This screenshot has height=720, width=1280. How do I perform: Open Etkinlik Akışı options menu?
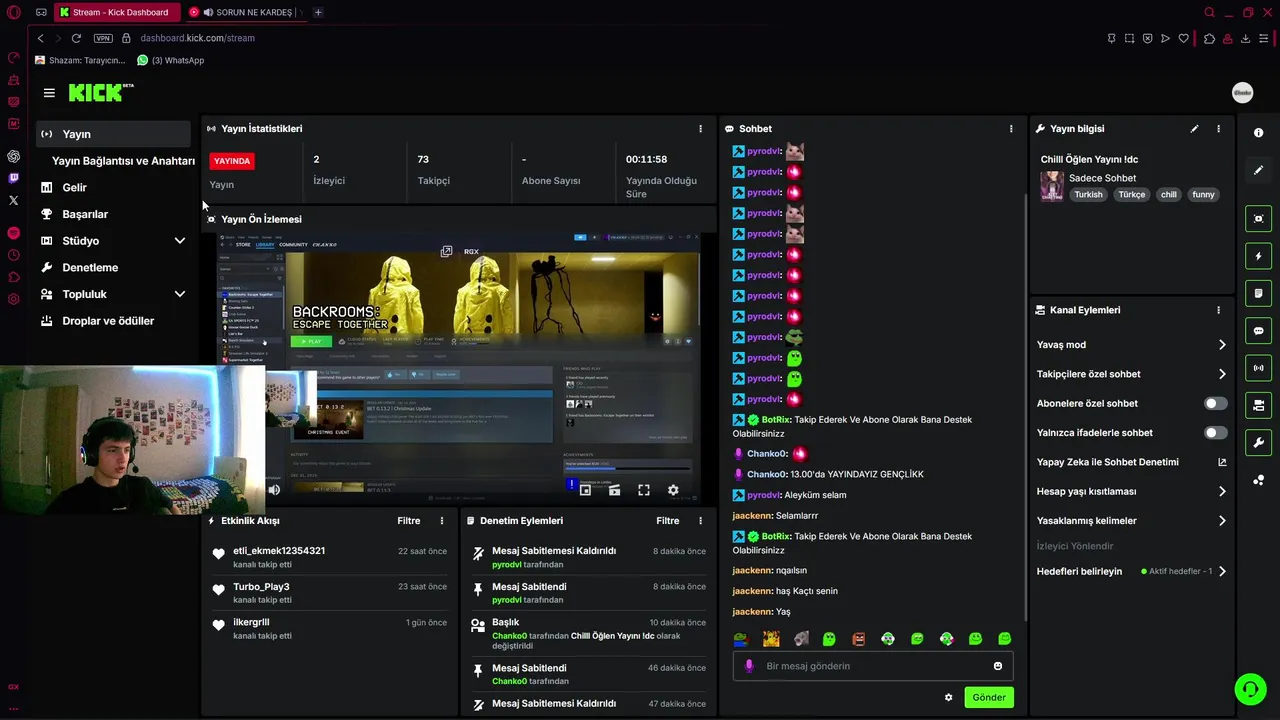tap(442, 521)
